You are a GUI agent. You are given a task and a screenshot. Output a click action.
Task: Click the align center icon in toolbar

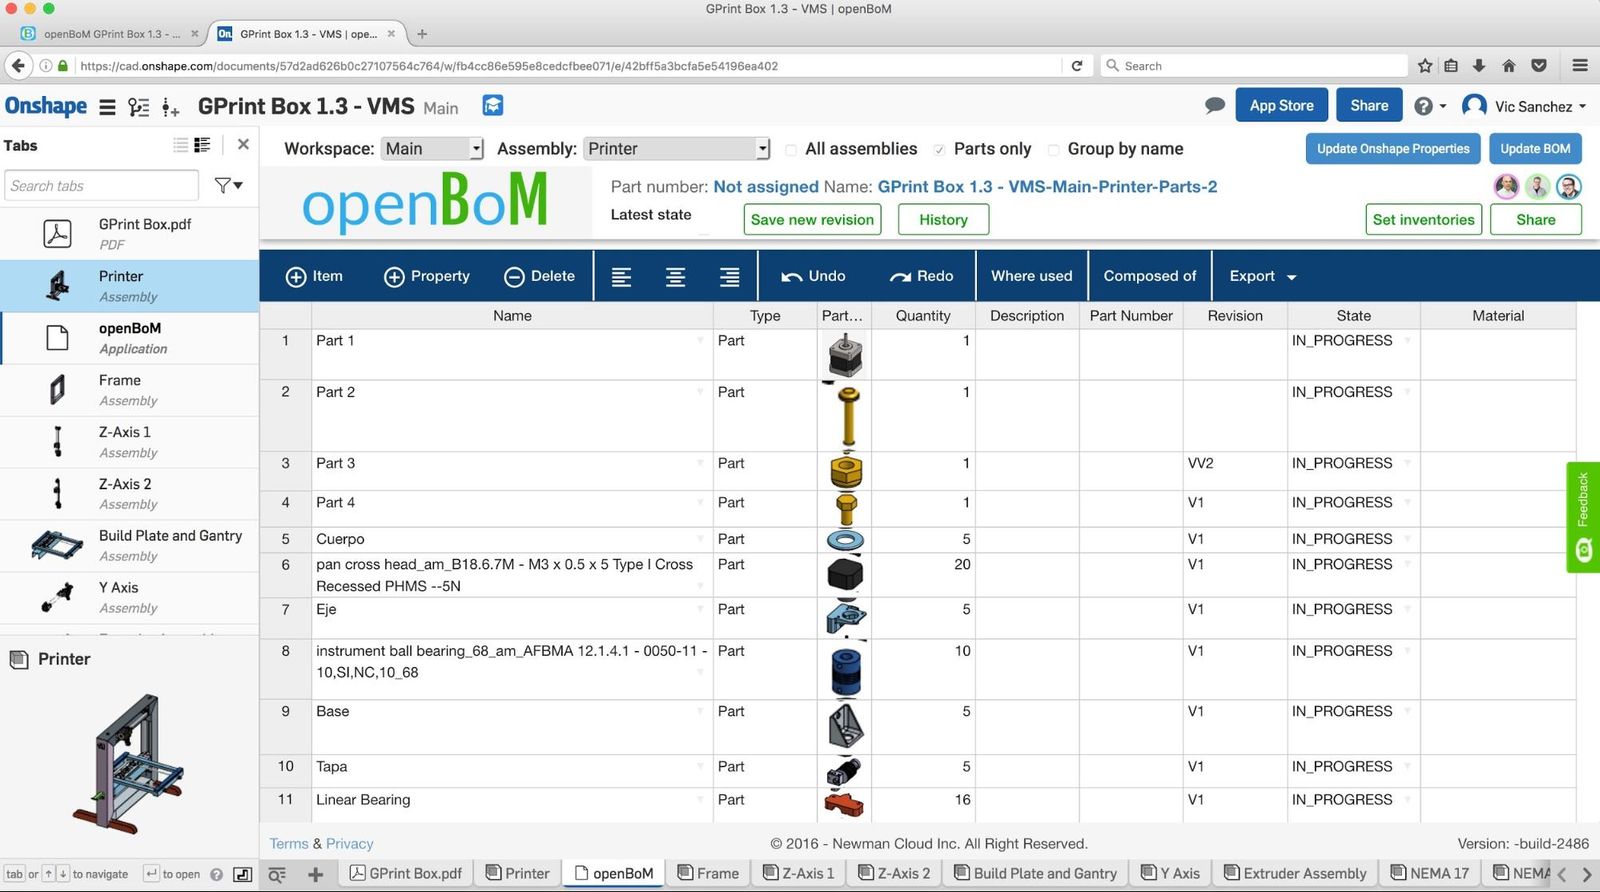(x=675, y=277)
